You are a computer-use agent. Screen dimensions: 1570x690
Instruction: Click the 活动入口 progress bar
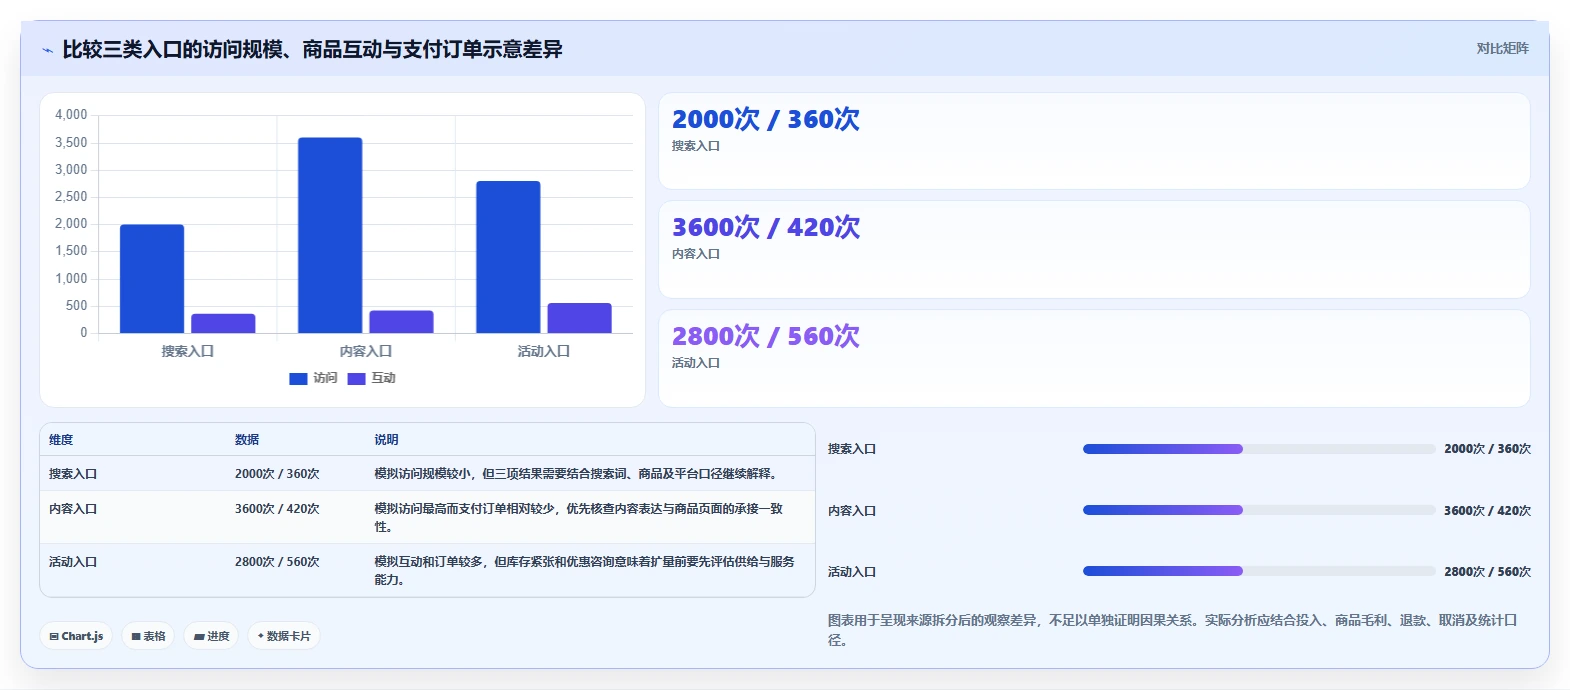[1259, 571]
